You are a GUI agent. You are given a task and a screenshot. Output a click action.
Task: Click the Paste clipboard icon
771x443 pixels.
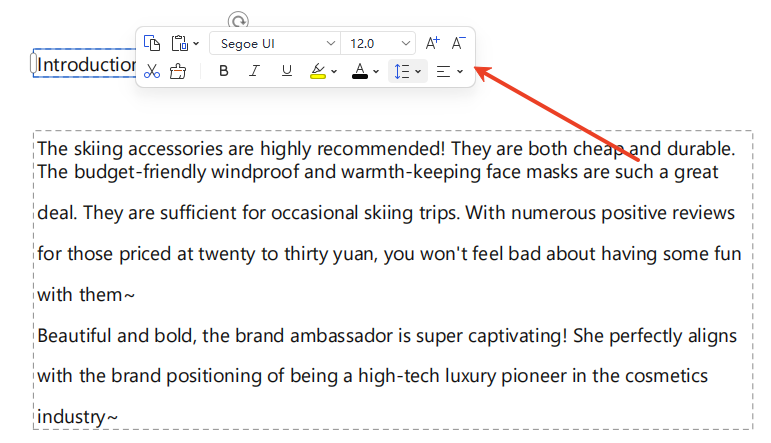pos(179,43)
